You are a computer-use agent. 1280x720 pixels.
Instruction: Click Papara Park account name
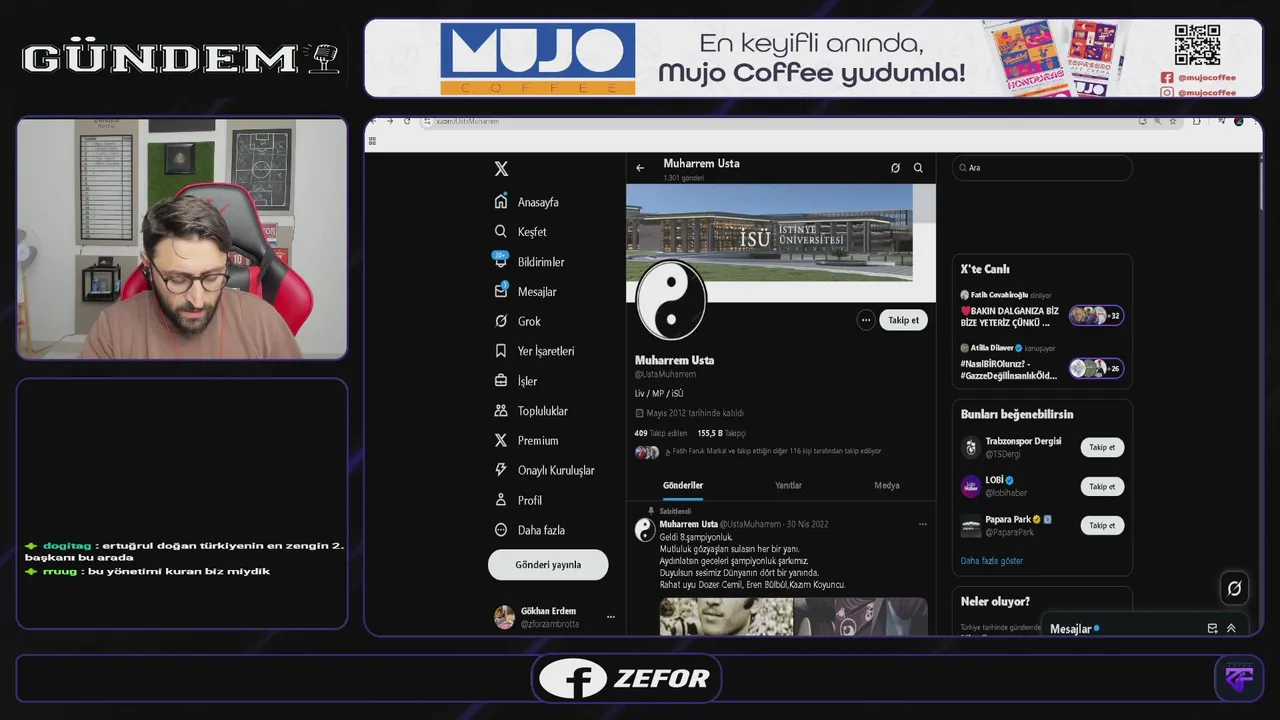[x=1008, y=520]
